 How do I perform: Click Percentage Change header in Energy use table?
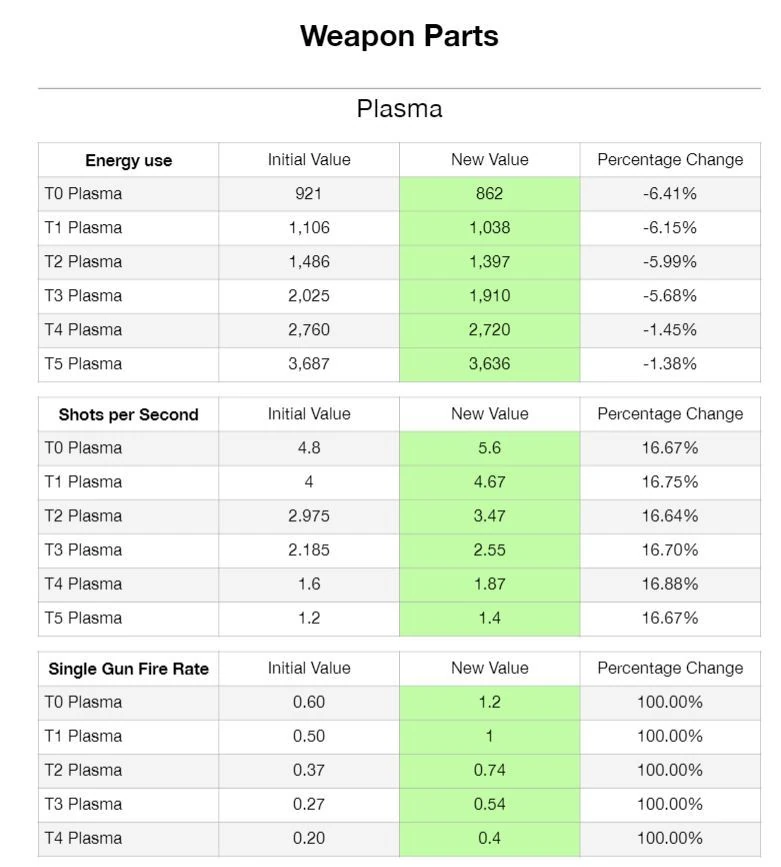pos(669,160)
